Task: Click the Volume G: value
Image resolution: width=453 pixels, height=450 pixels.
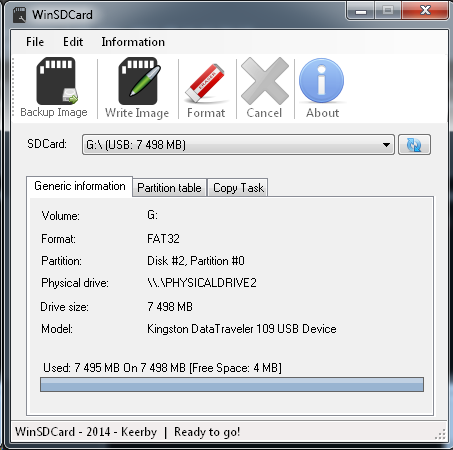Action: pos(152,215)
